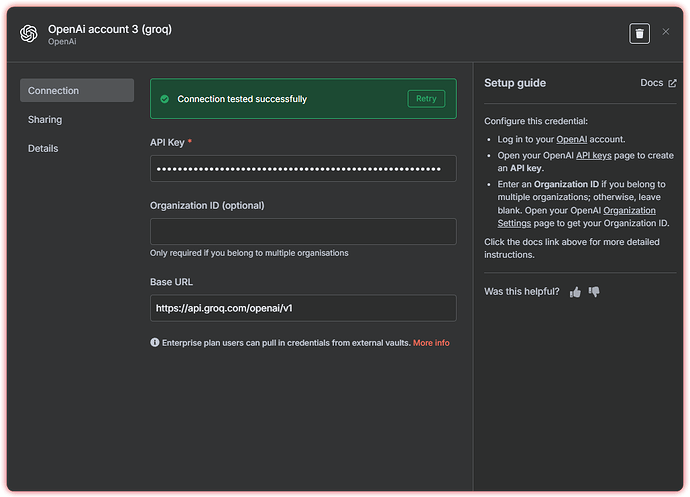690x497 pixels.
Task: Open the Docs link
Action: (658, 83)
